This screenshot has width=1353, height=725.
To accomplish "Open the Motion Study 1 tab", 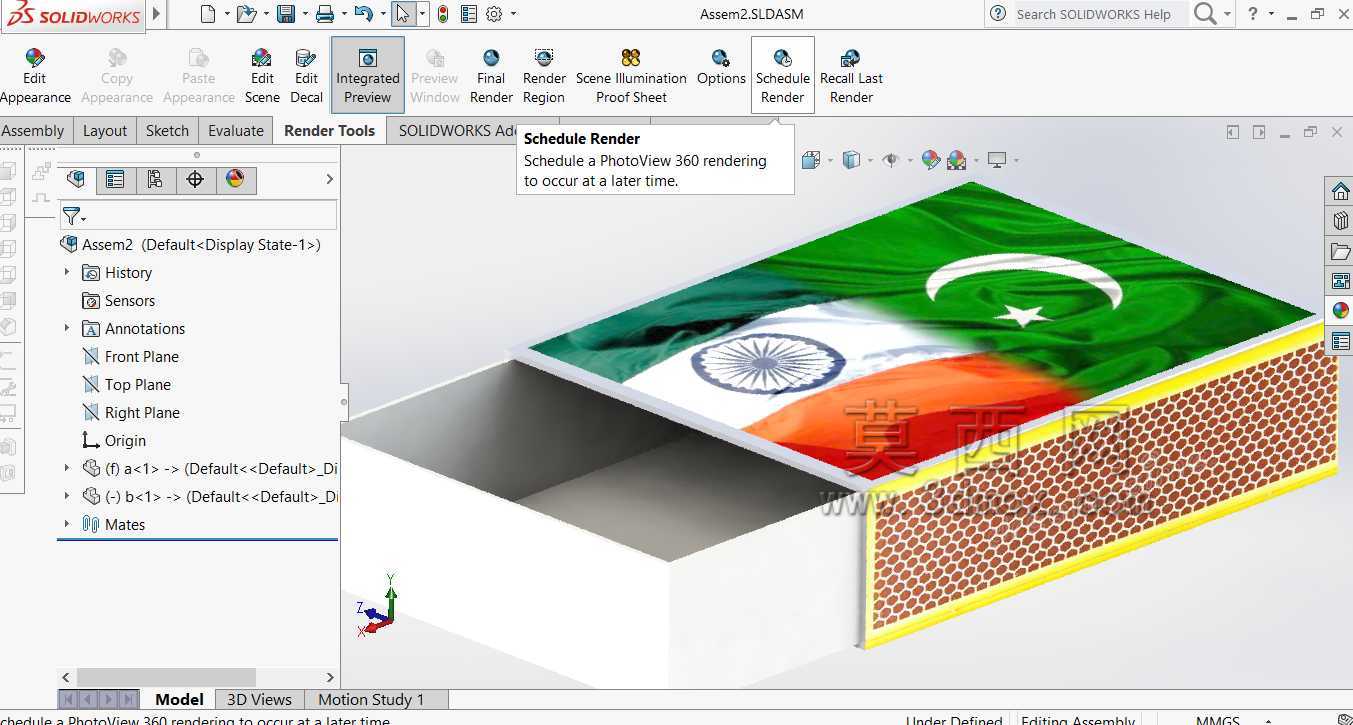I will [x=371, y=699].
